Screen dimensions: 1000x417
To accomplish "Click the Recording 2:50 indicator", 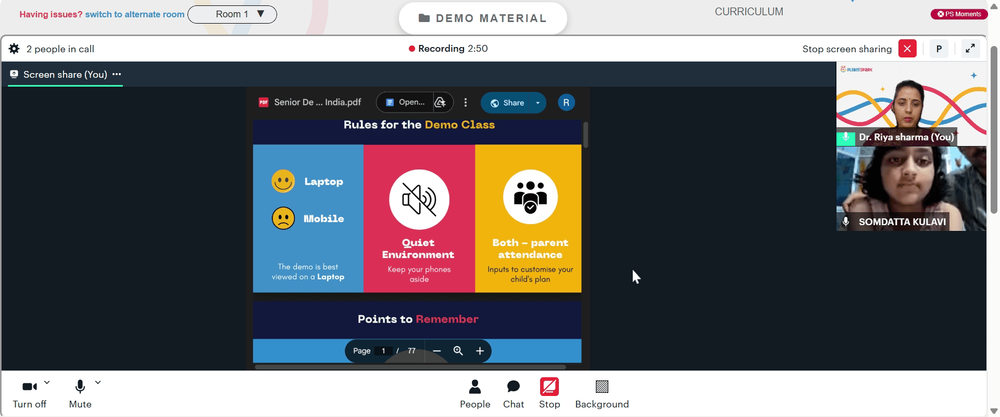I will 448,48.
